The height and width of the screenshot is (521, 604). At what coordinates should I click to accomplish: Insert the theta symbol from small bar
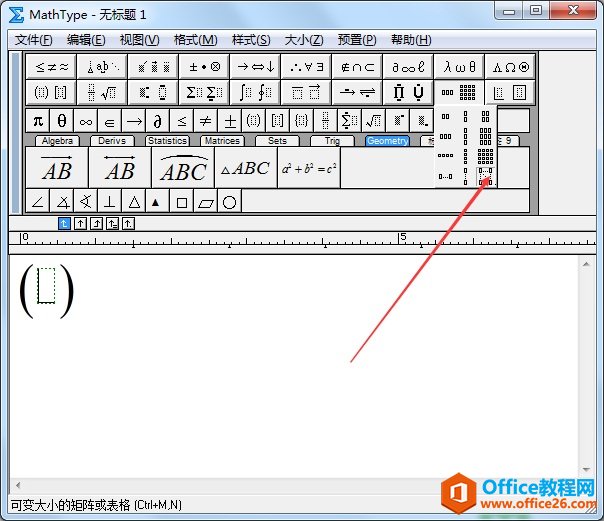click(x=61, y=121)
